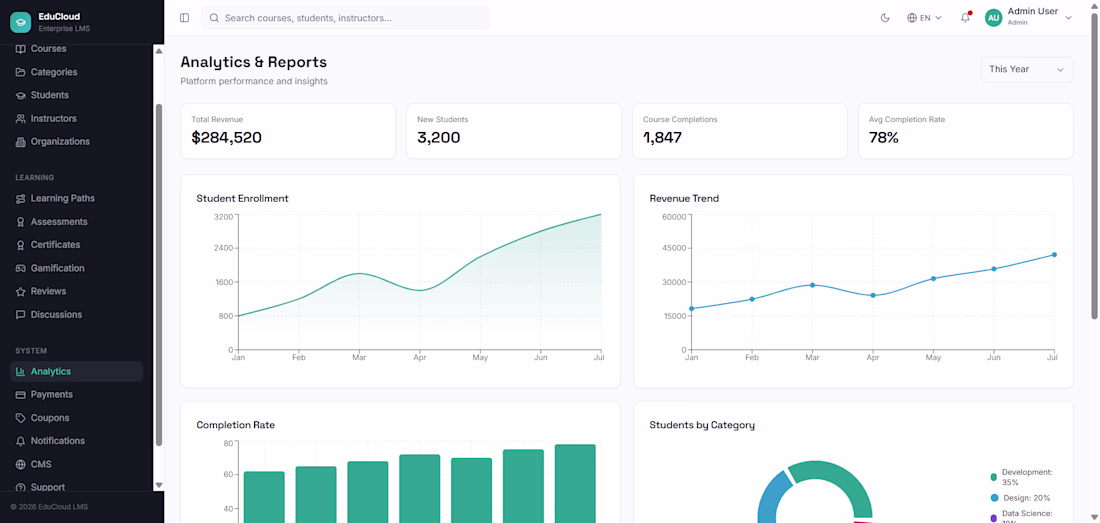Image resolution: width=1100 pixels, height=523 pixels.
Task: Click the EduCloud graduation cap logo
Action: point(21,22)
